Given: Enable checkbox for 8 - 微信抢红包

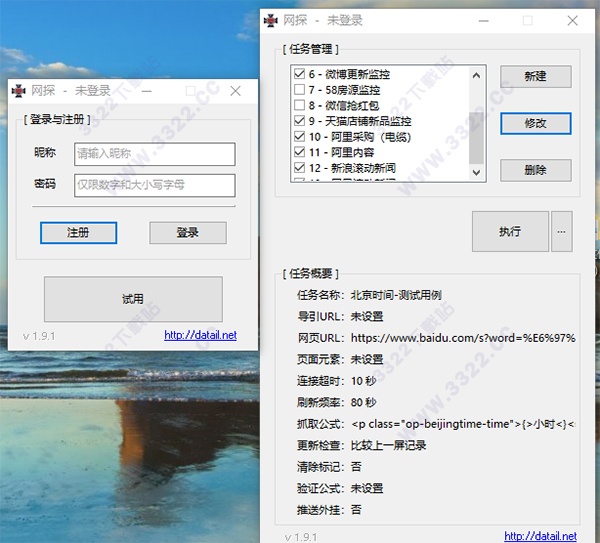Looking at the screenshot, I should click(299, 105).
